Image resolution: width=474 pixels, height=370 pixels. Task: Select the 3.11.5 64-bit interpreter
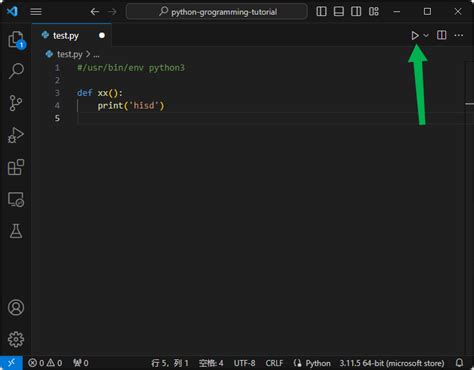click(x=392, y=363)
